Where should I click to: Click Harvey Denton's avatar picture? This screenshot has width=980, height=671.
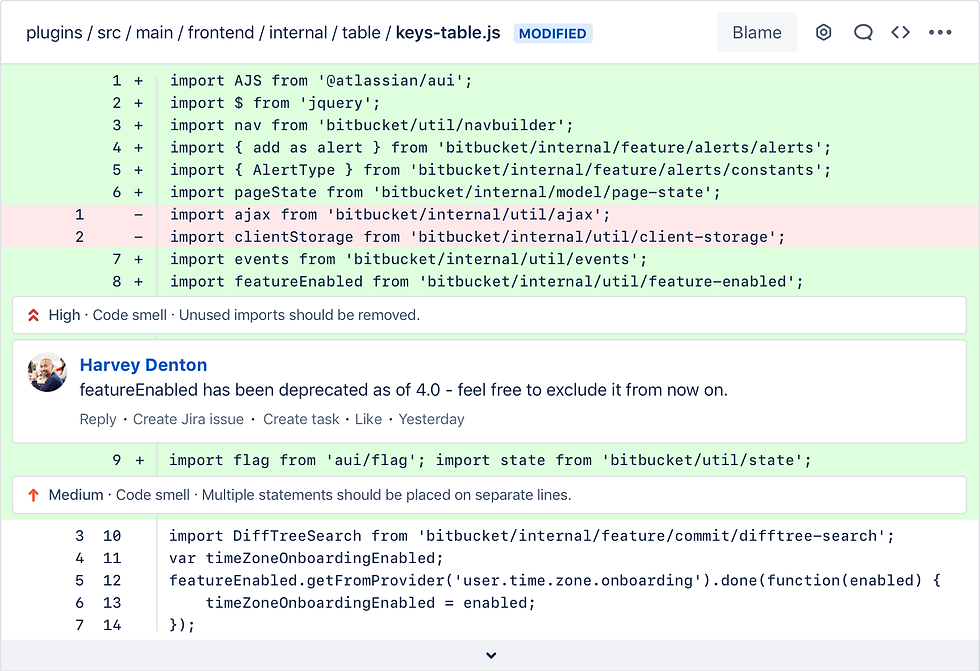[x=47, y=372]
